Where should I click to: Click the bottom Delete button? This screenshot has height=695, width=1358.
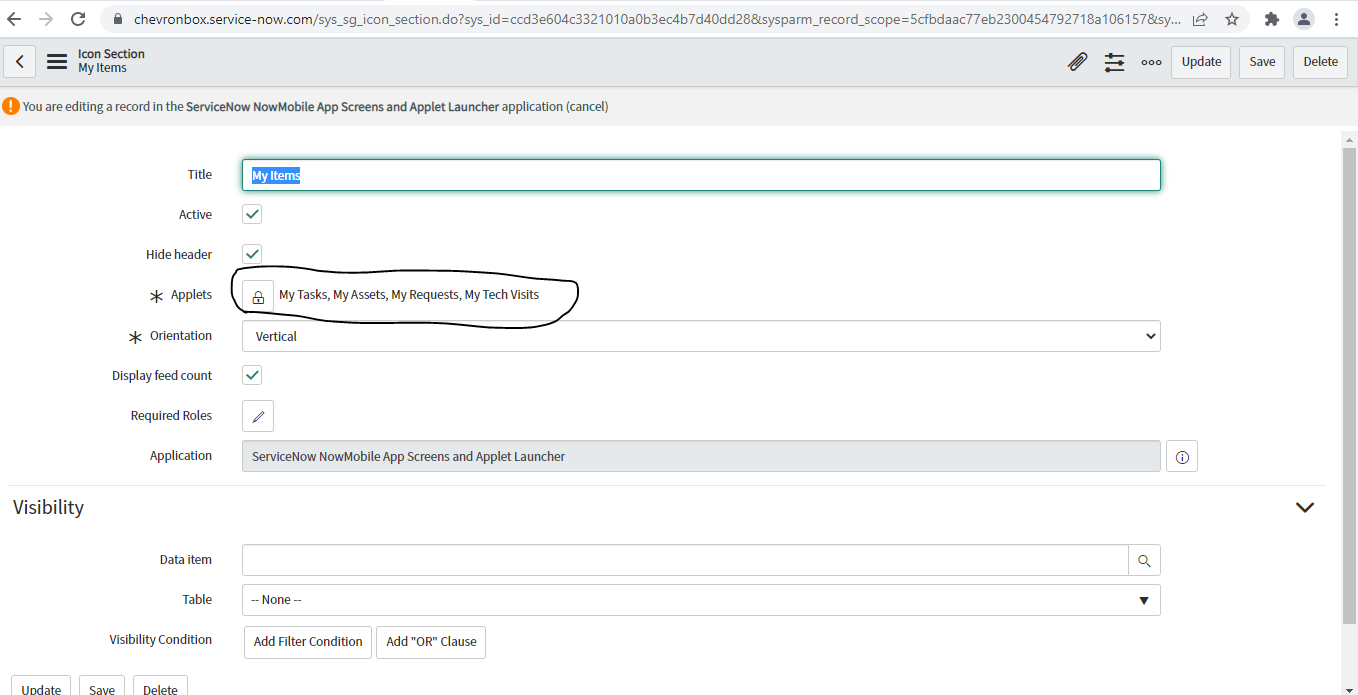click(160, 686)
